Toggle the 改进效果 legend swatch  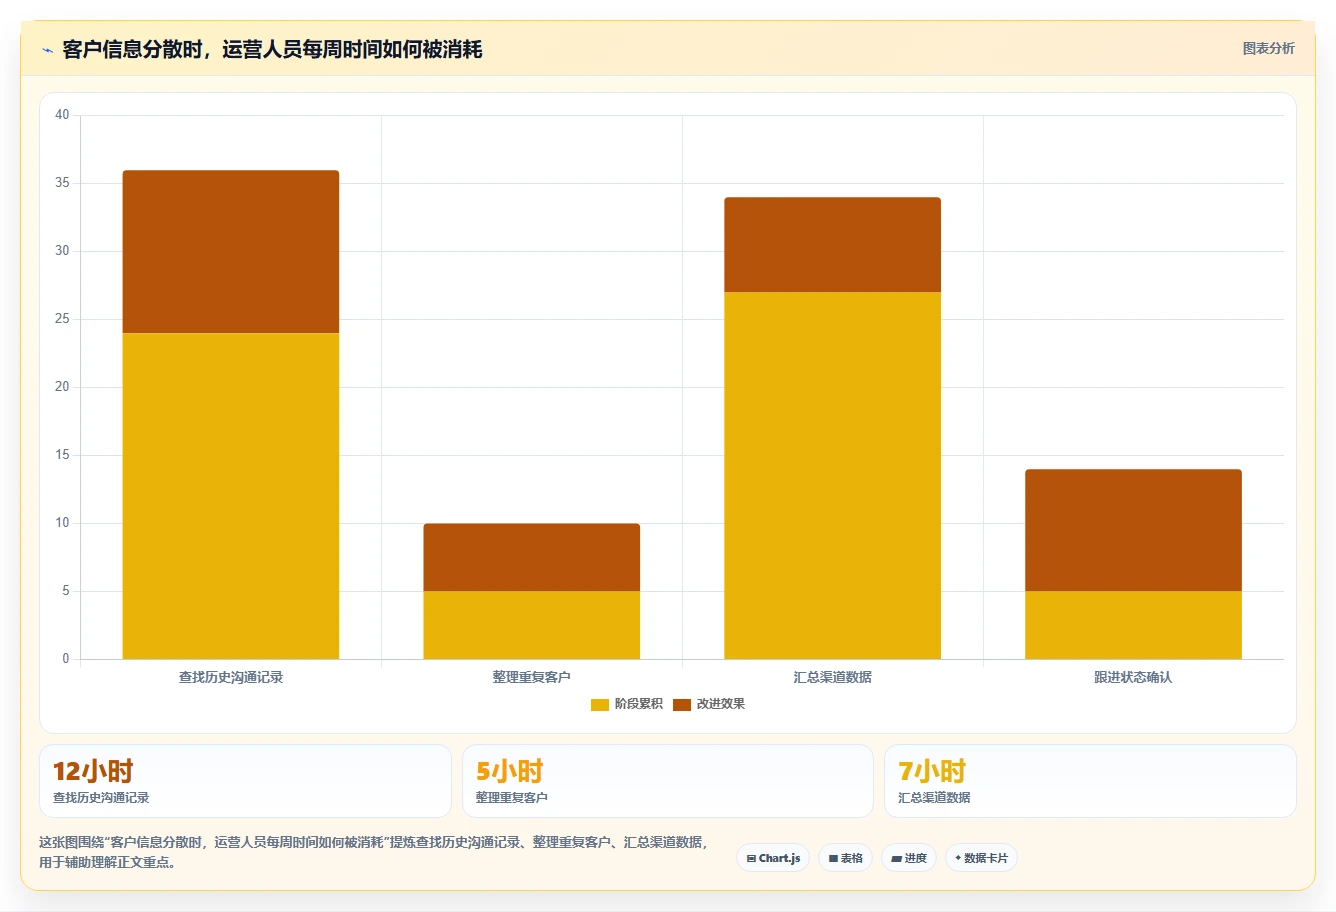coord(682,704)
